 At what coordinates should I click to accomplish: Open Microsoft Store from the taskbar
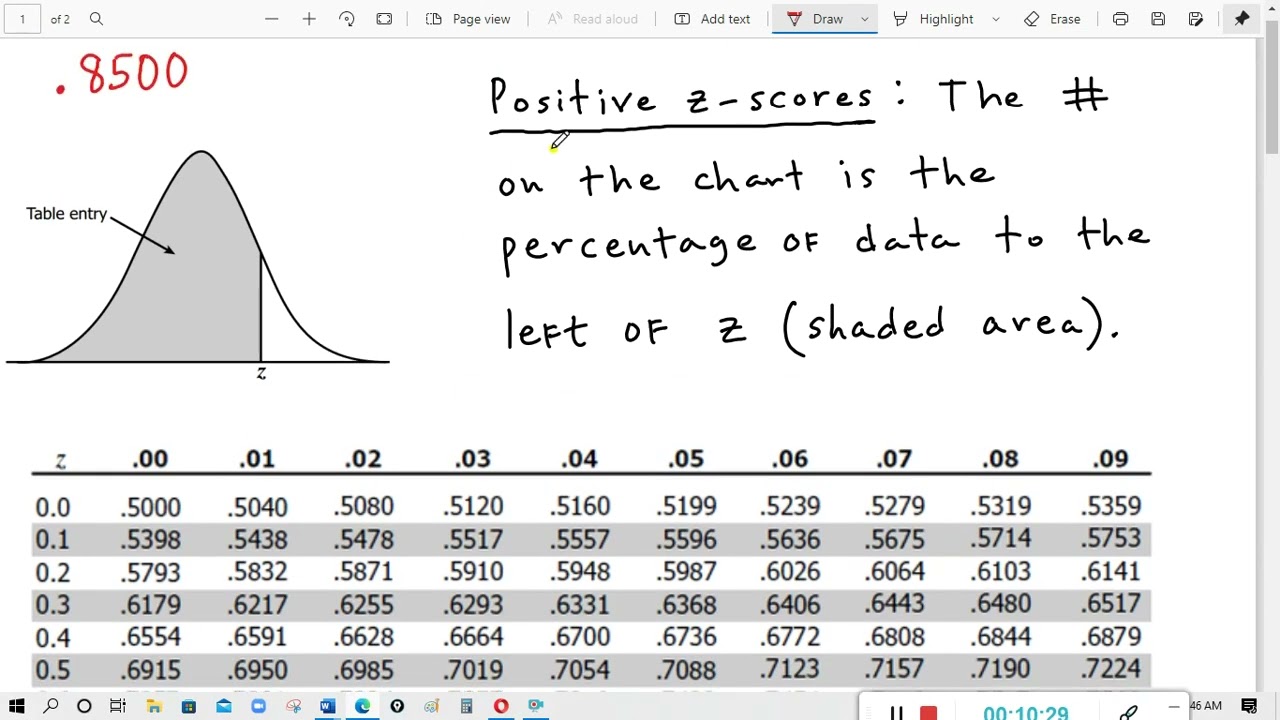tap(188, 707)
